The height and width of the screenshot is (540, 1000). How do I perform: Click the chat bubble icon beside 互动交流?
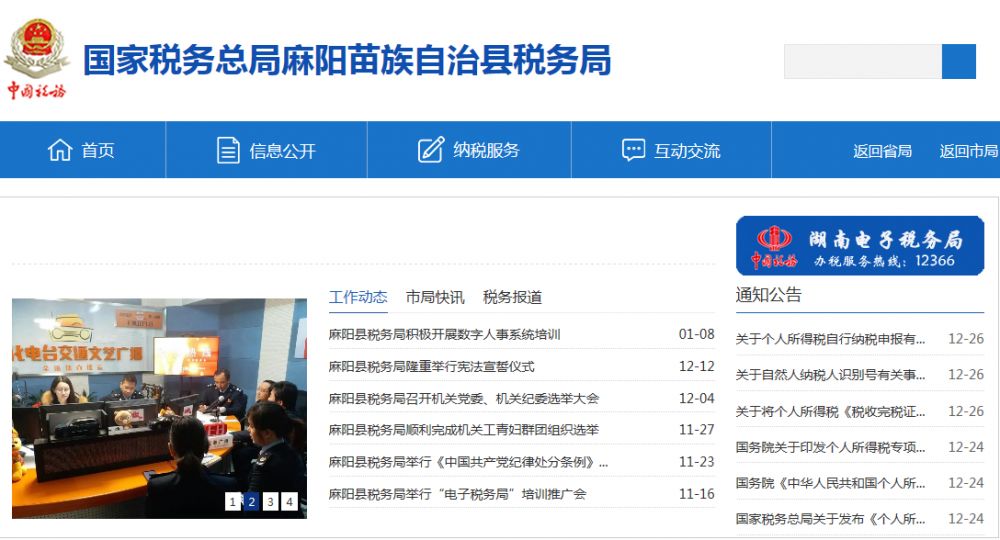[633, 150]
